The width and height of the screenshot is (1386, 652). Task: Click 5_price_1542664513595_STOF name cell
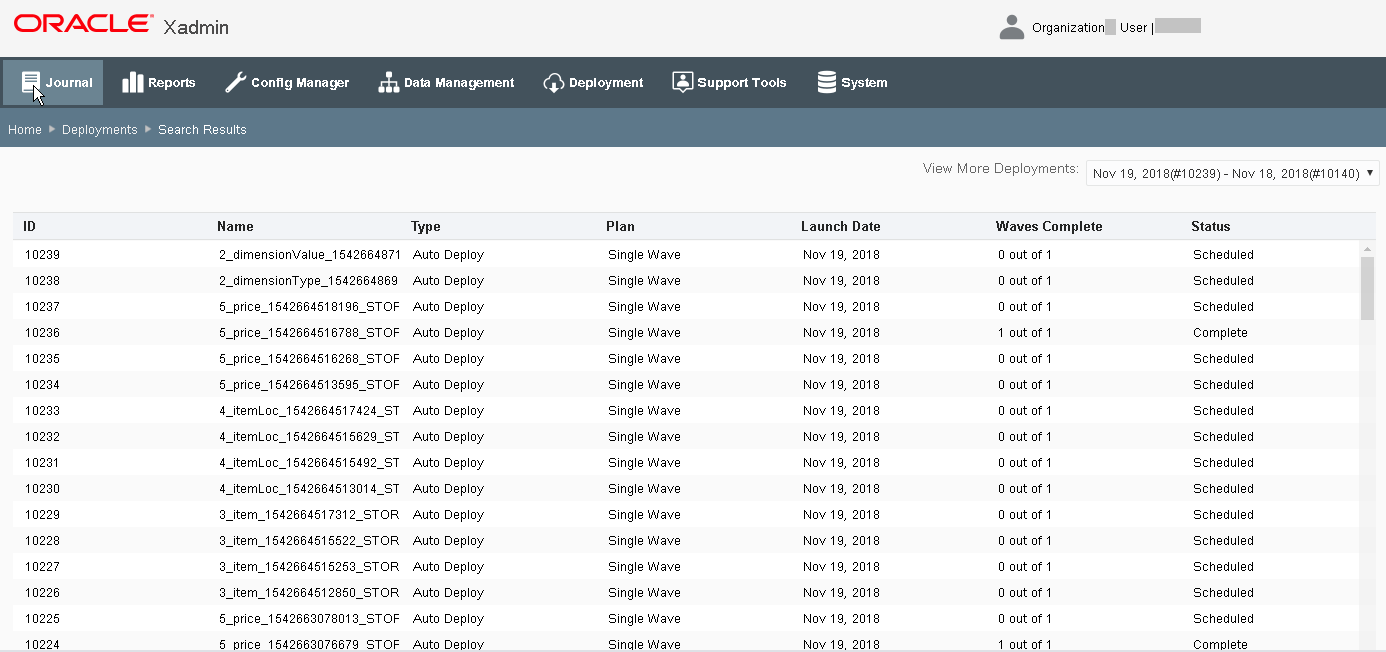pyautogui.click(x=309, y=385)
